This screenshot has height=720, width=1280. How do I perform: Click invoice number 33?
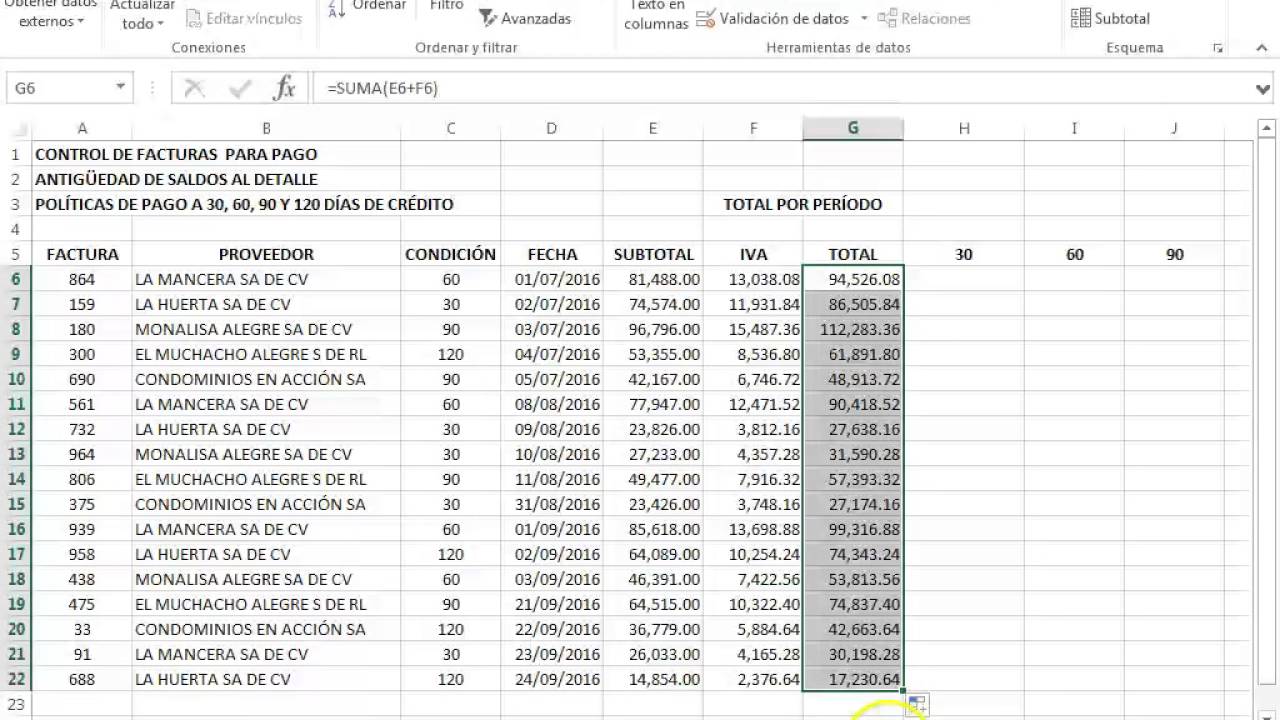point(82,629)
